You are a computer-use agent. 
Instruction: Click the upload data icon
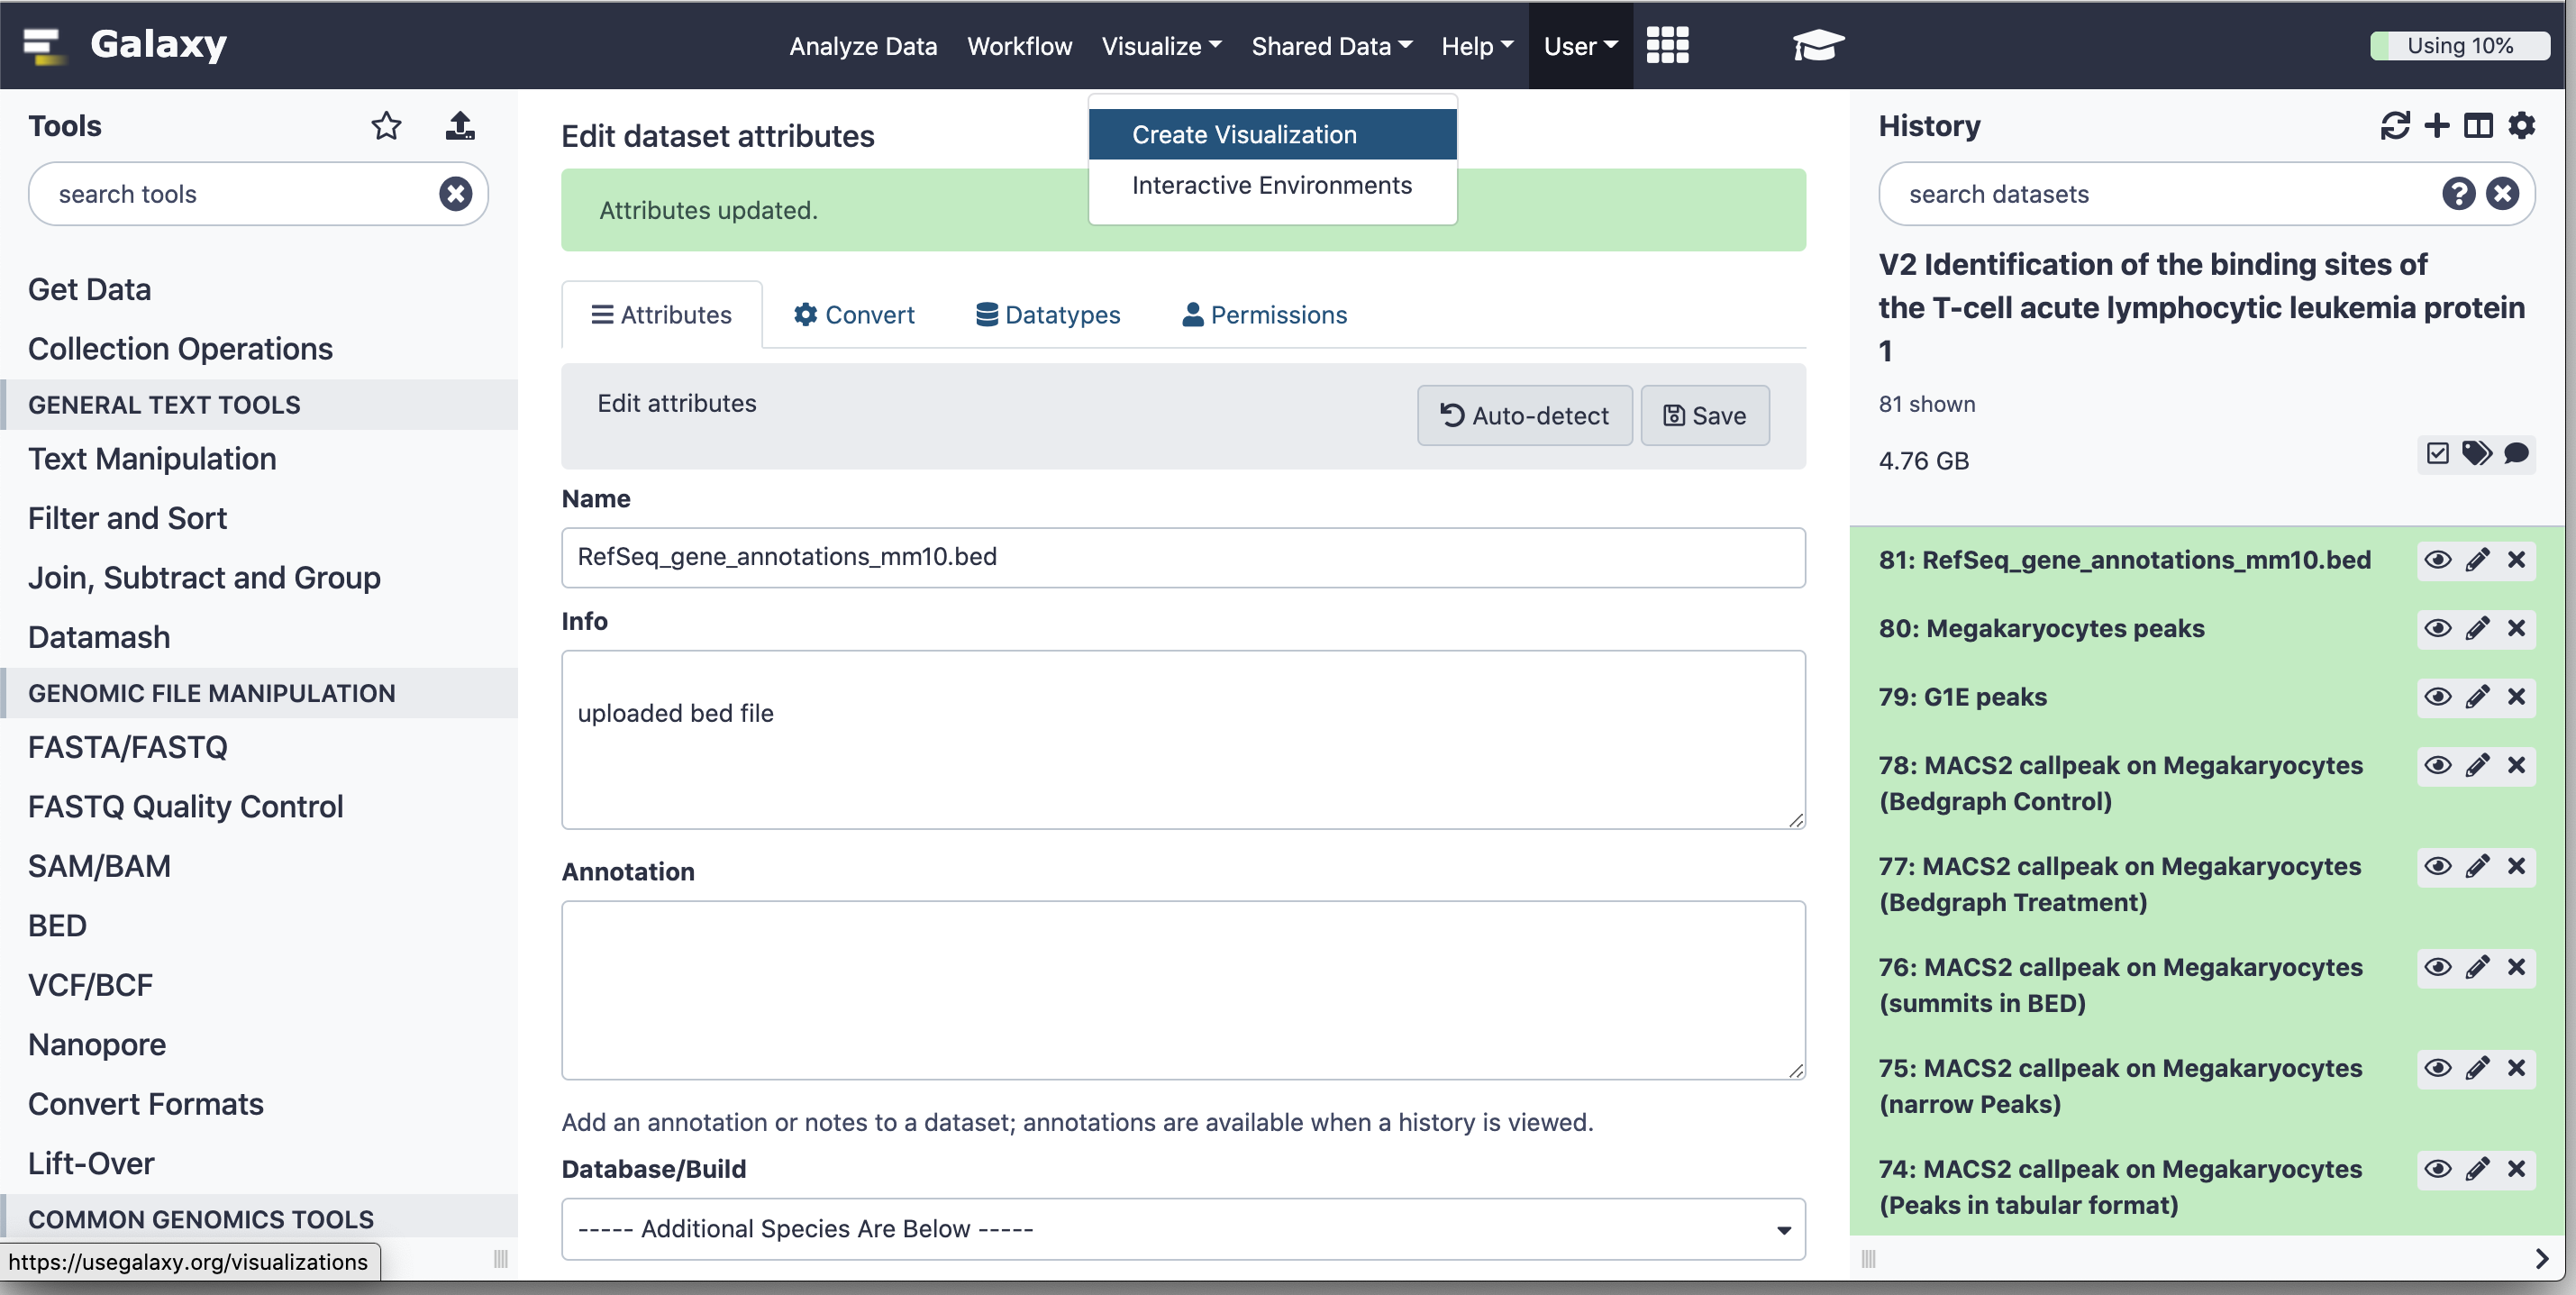pos(460,126)
